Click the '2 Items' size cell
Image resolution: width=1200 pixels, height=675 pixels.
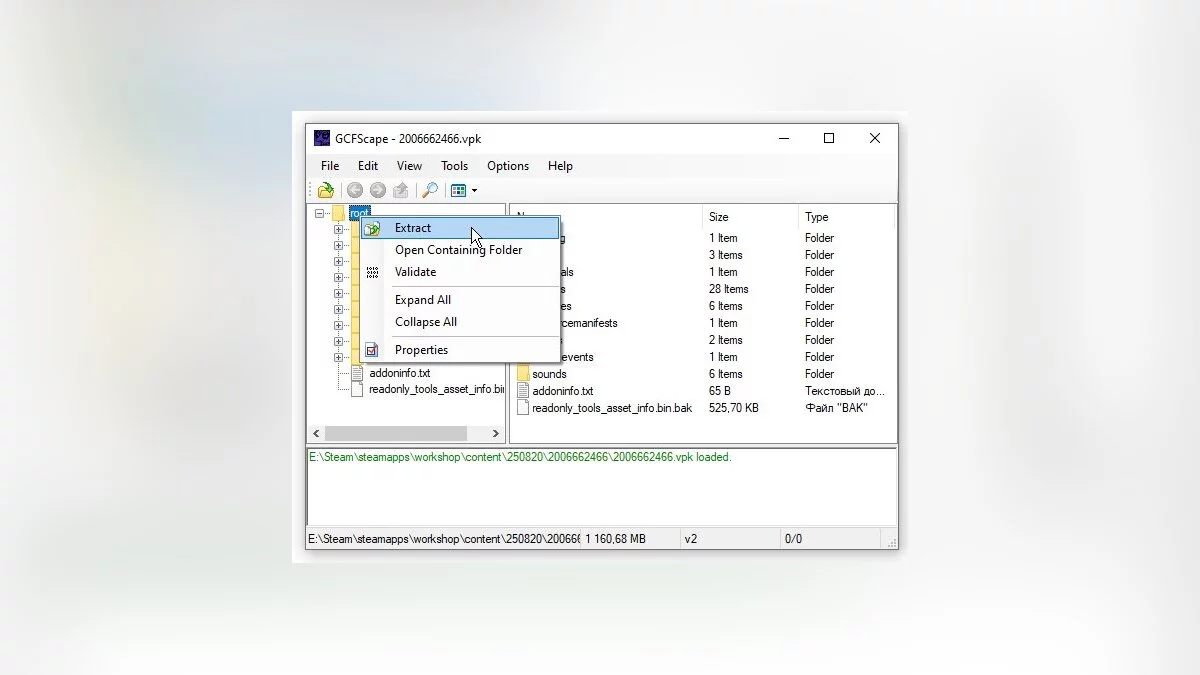point(726,340)
